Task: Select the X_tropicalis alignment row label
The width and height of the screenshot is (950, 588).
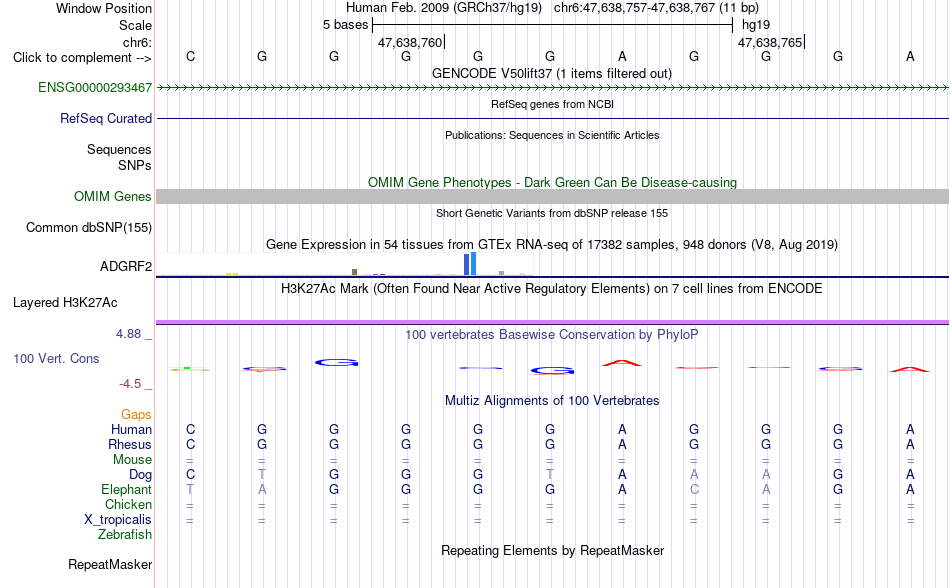Action: pyautogui.click(x=118, y=520)
